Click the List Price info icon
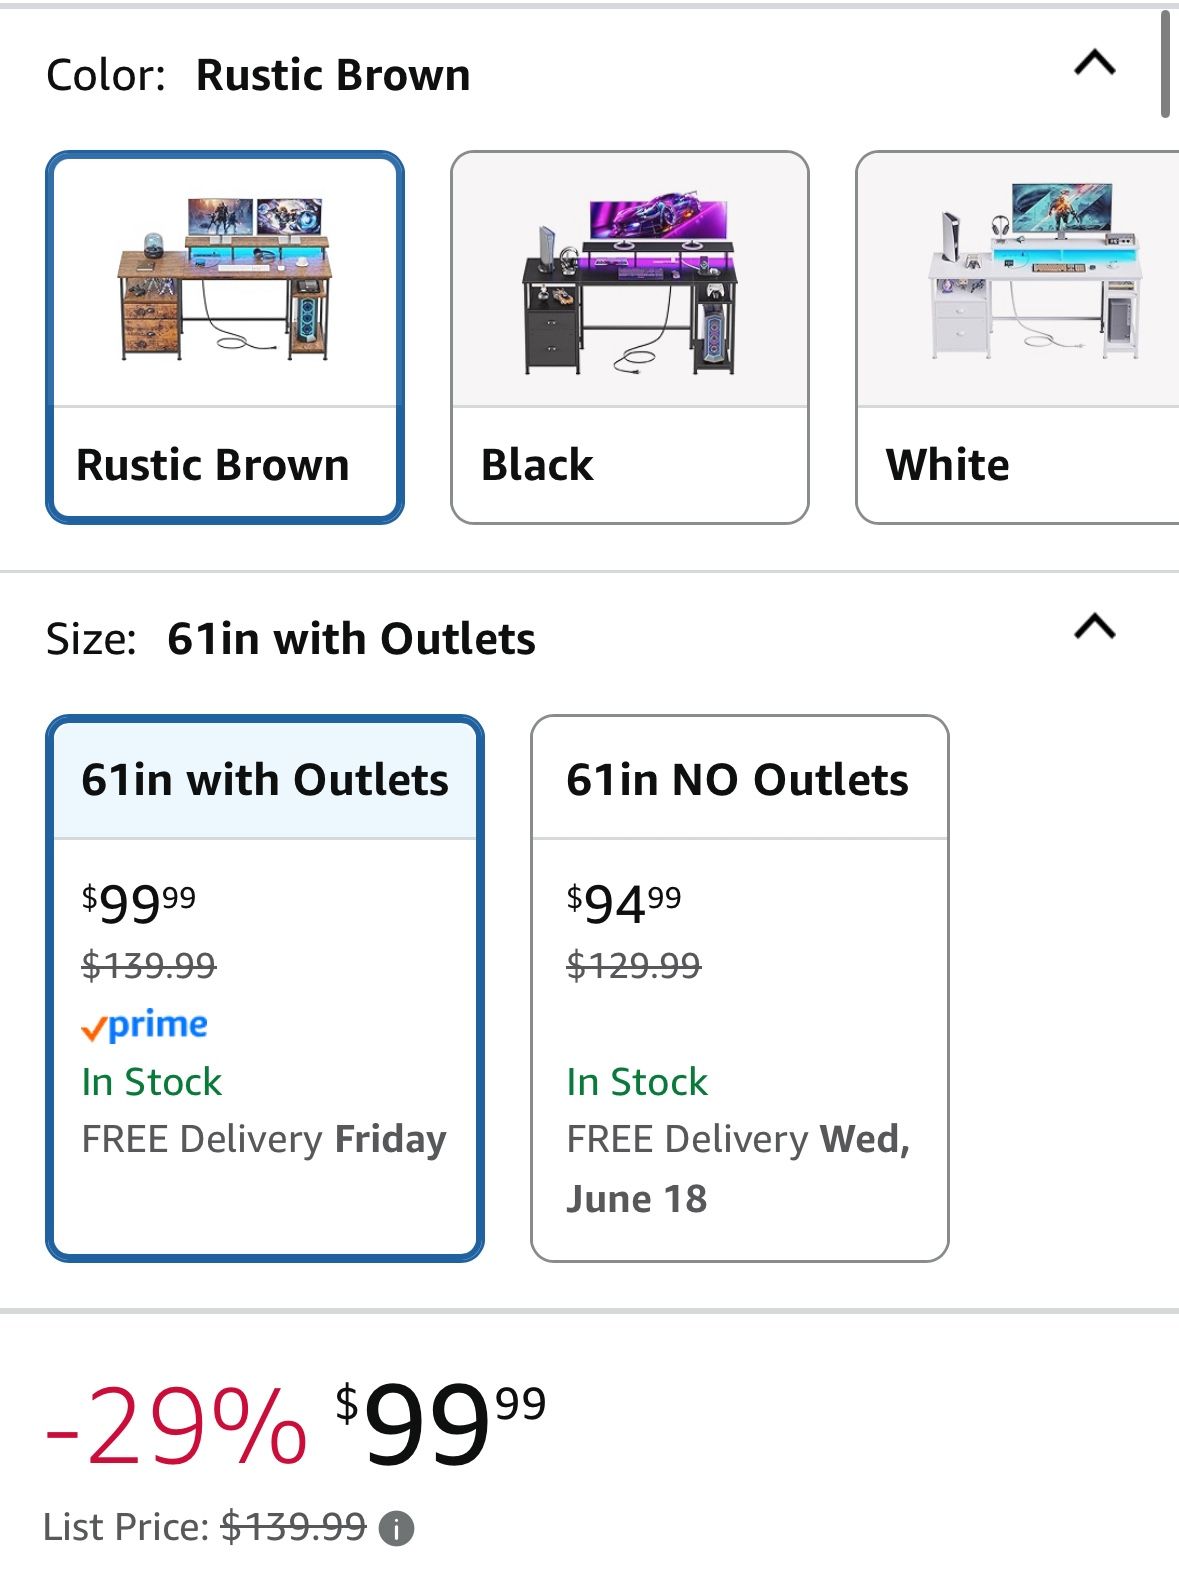The width and height of the screenshot is (1179, 1570). coord(397,1528)
